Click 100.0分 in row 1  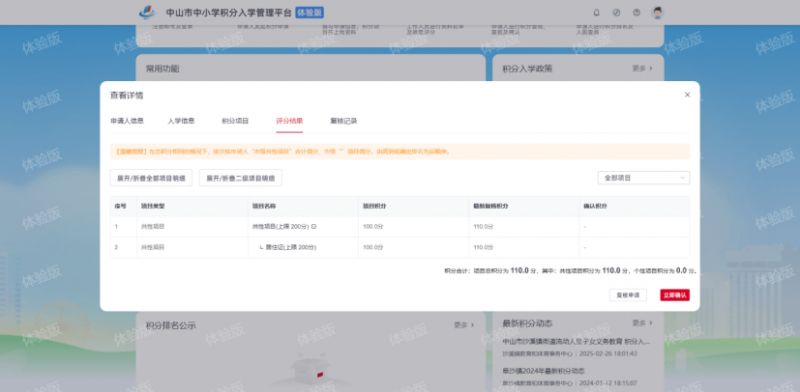(x=372, y=226)
